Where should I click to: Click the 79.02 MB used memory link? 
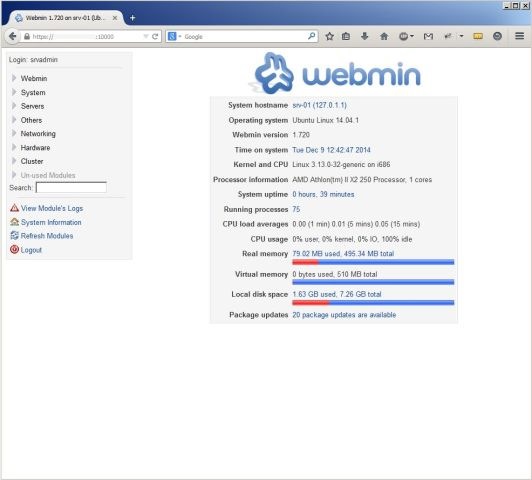click(x=343, y=254)
